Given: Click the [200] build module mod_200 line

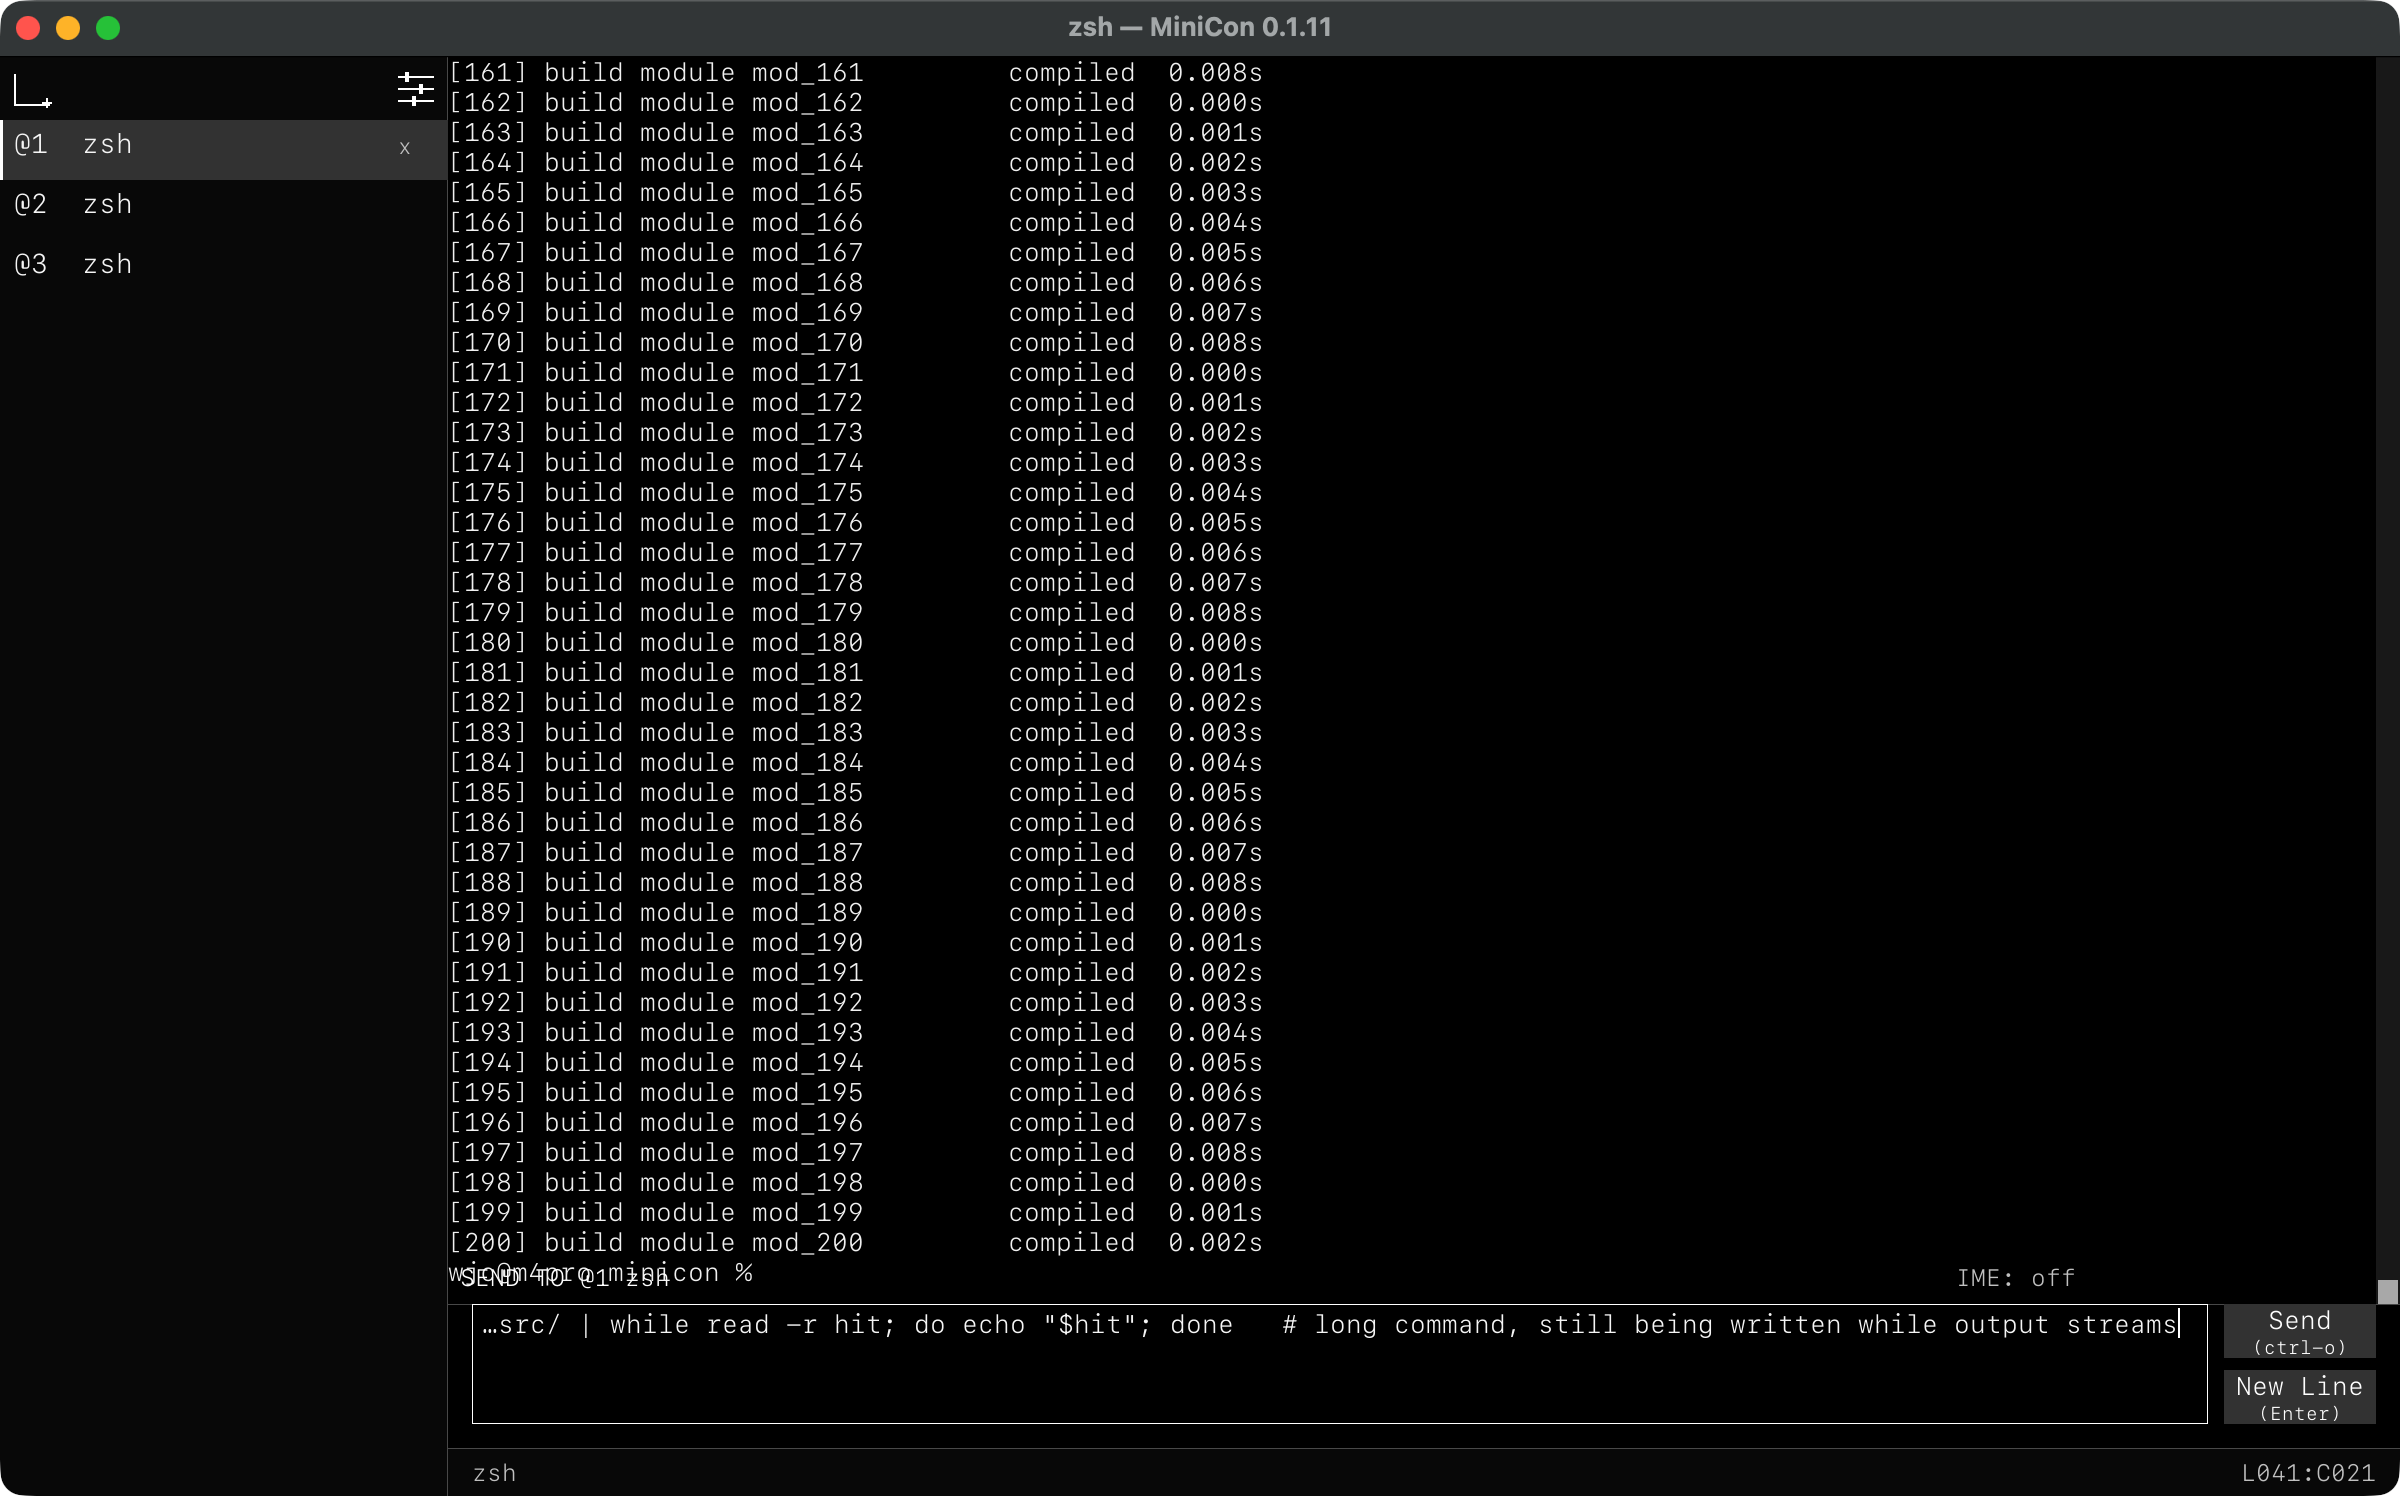Looking at the screenshot, I should tap(856, 1243).
